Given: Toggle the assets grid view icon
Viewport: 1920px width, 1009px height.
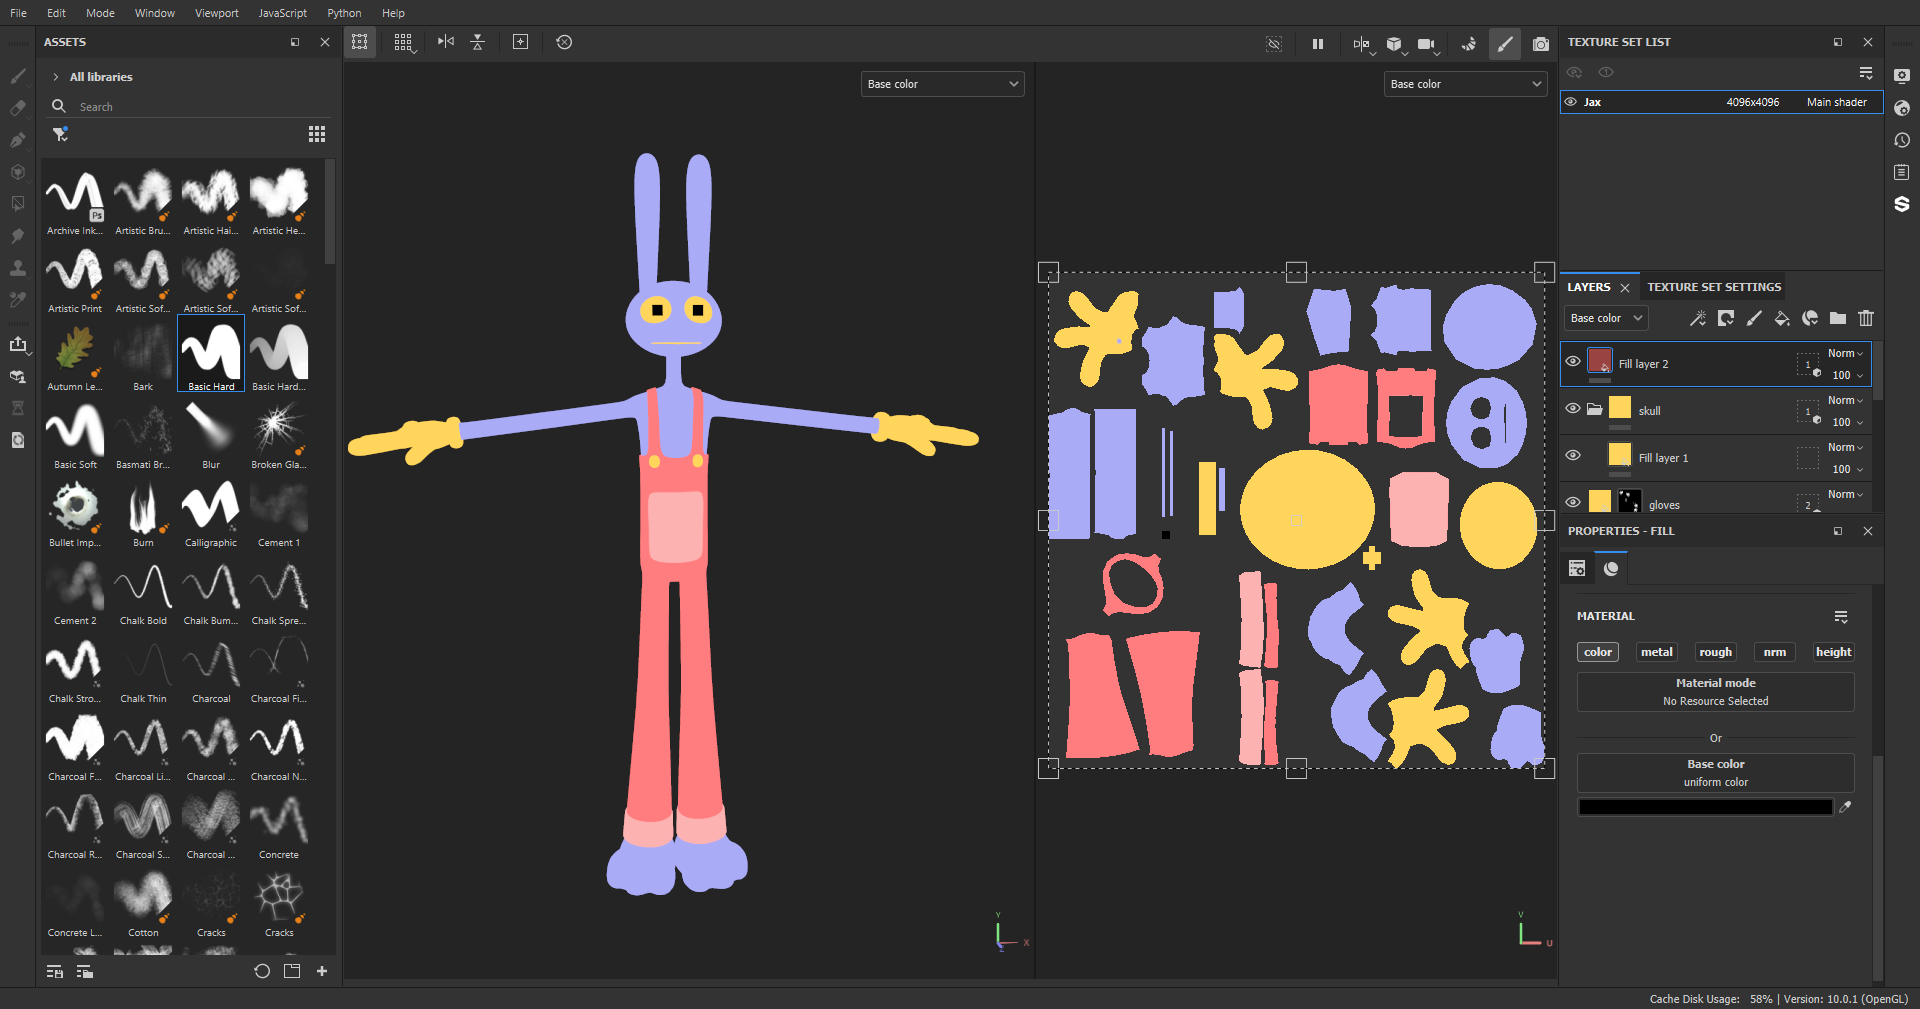Looking at the screenshot, I should (x=317, y=134).
